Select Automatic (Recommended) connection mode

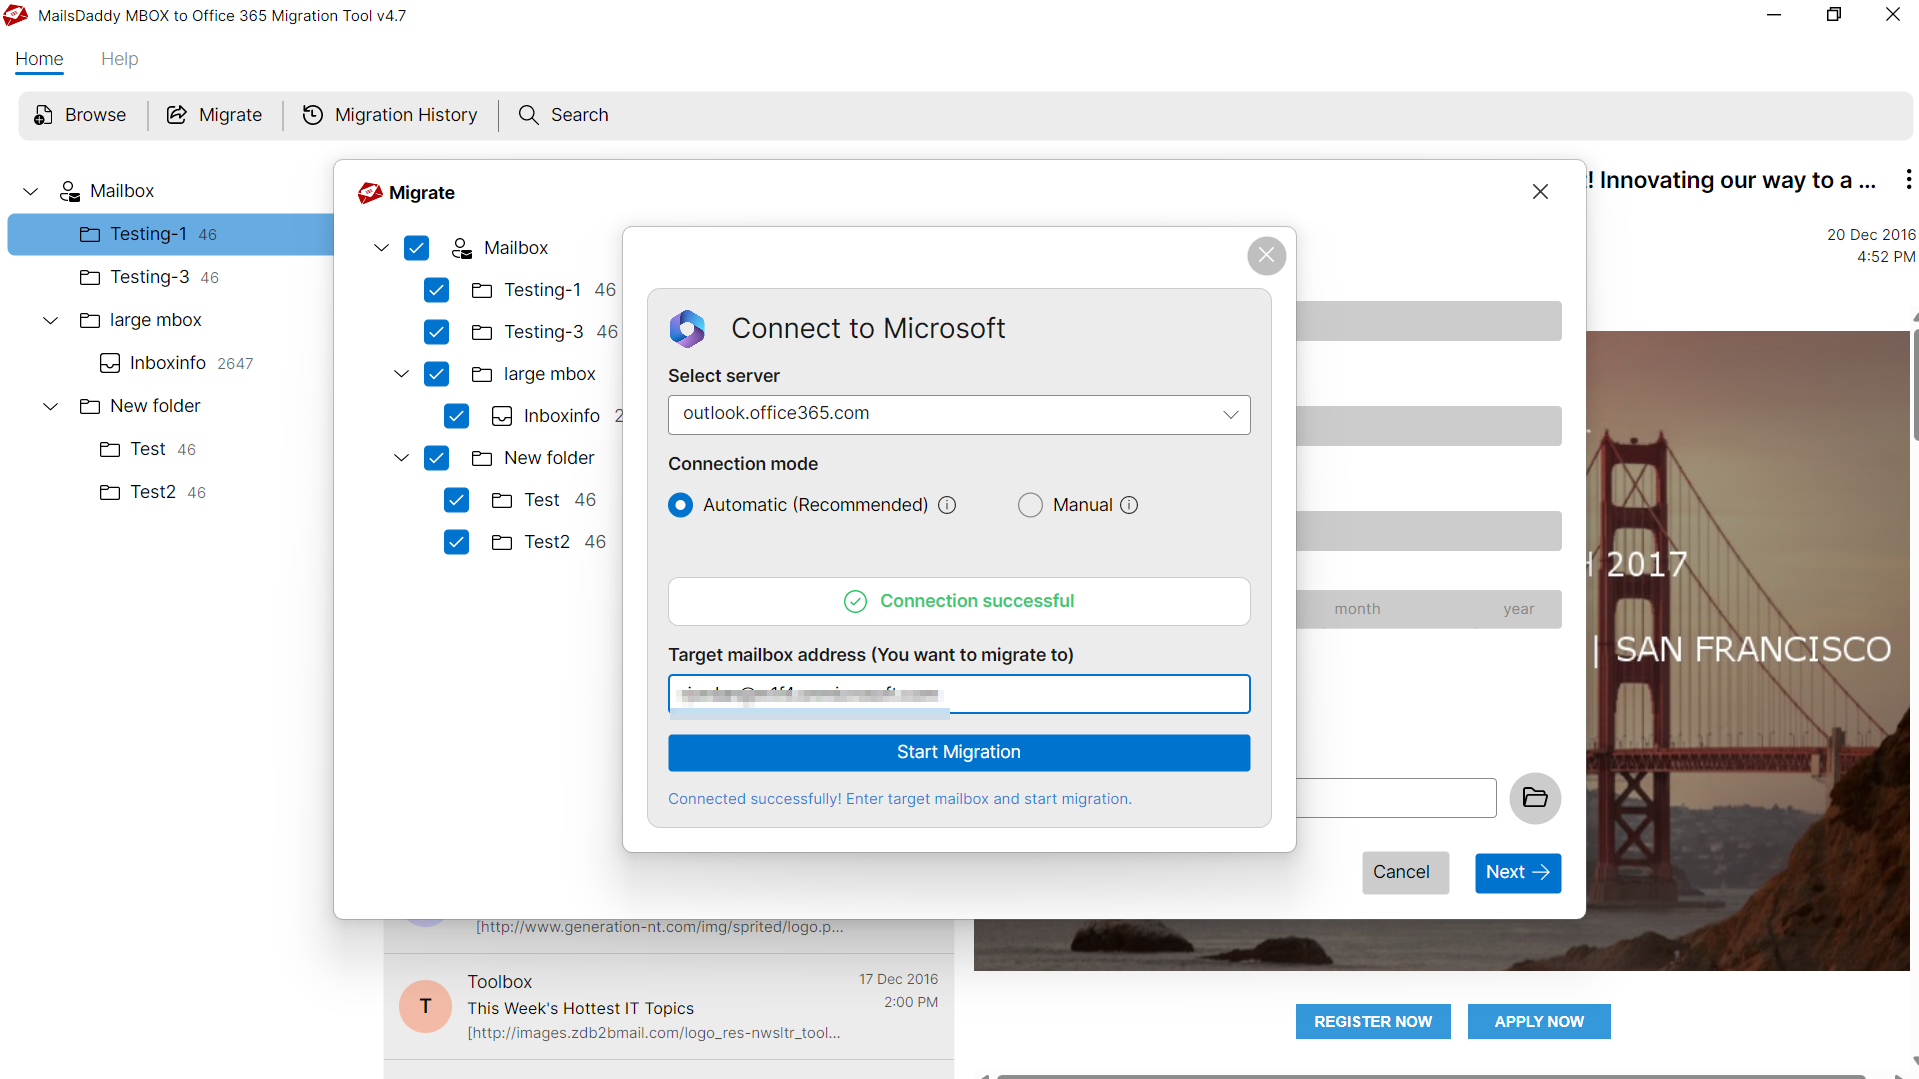click(x=680, y=505)
